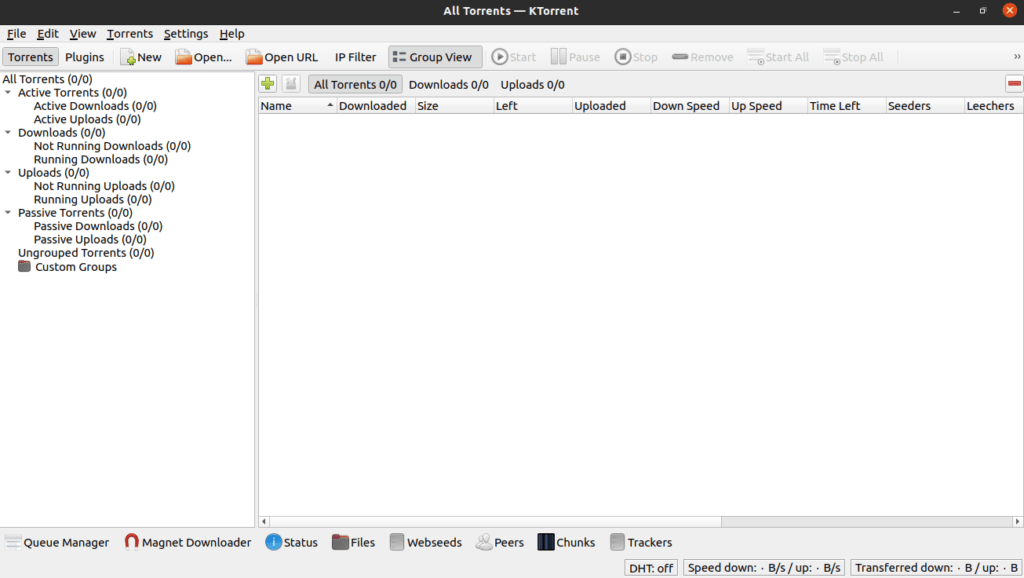Open the Chunks panel
The height and width of the screenshot is (578, 1024).
(566, 542)
